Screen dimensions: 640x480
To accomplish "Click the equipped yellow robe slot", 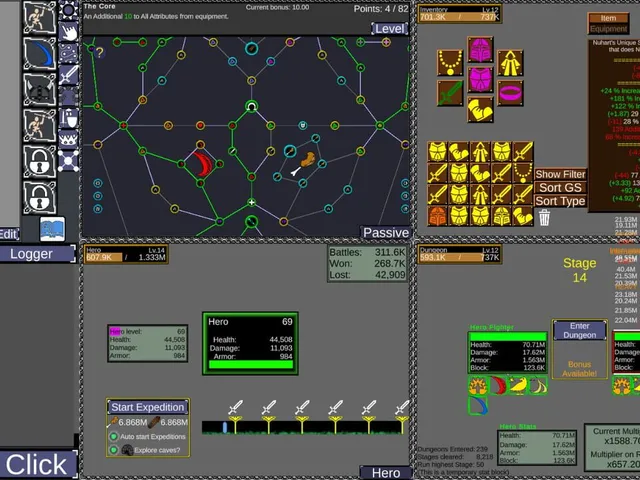I will [x=510, y=63].
